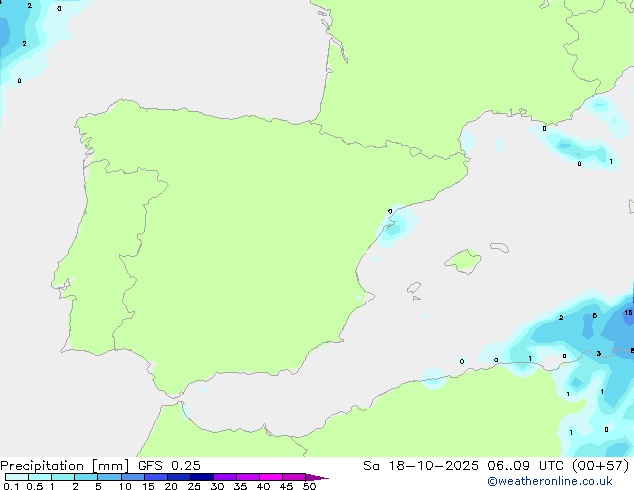Click the '06..09 UTC' time text
The image size is (634, 490).
click(x=525, y=466)
